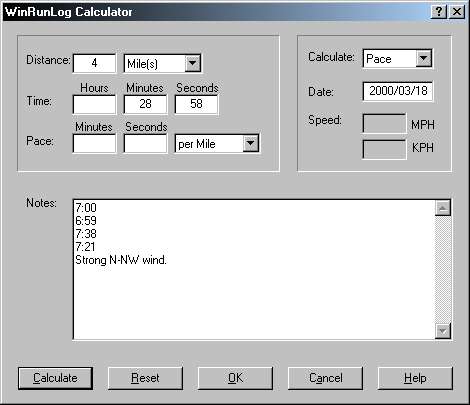Click the Pace Minutes input field
Image resolution: width=470 pixels, height=405 pixels.
point(94,144)
